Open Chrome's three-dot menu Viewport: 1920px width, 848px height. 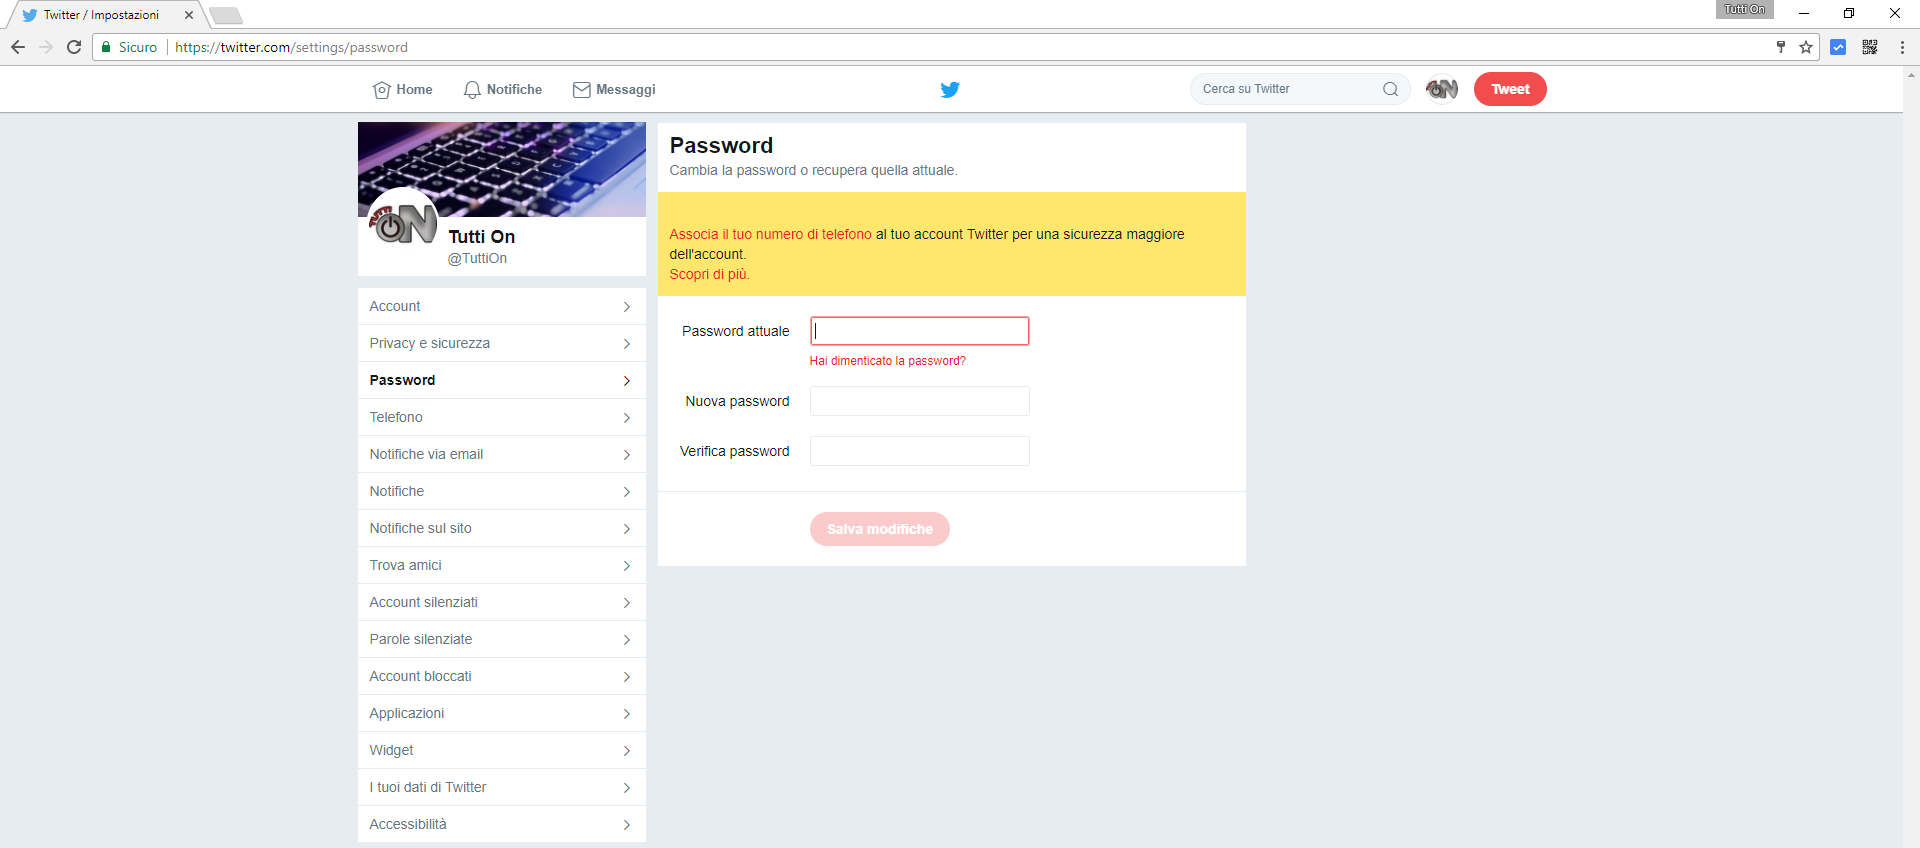click(1901, 47)
